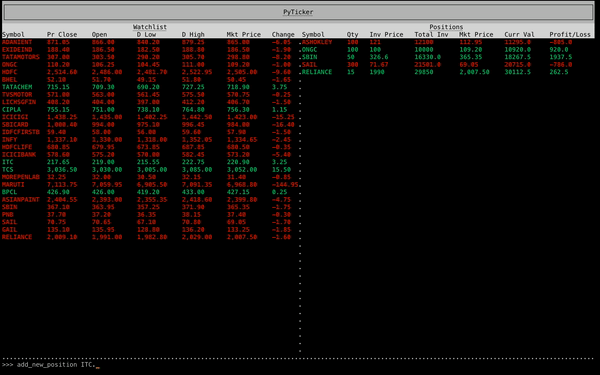Screen dimensions: 600x375
Task: Select ASHOKLEY symbol in Positions
Action: 317,42
